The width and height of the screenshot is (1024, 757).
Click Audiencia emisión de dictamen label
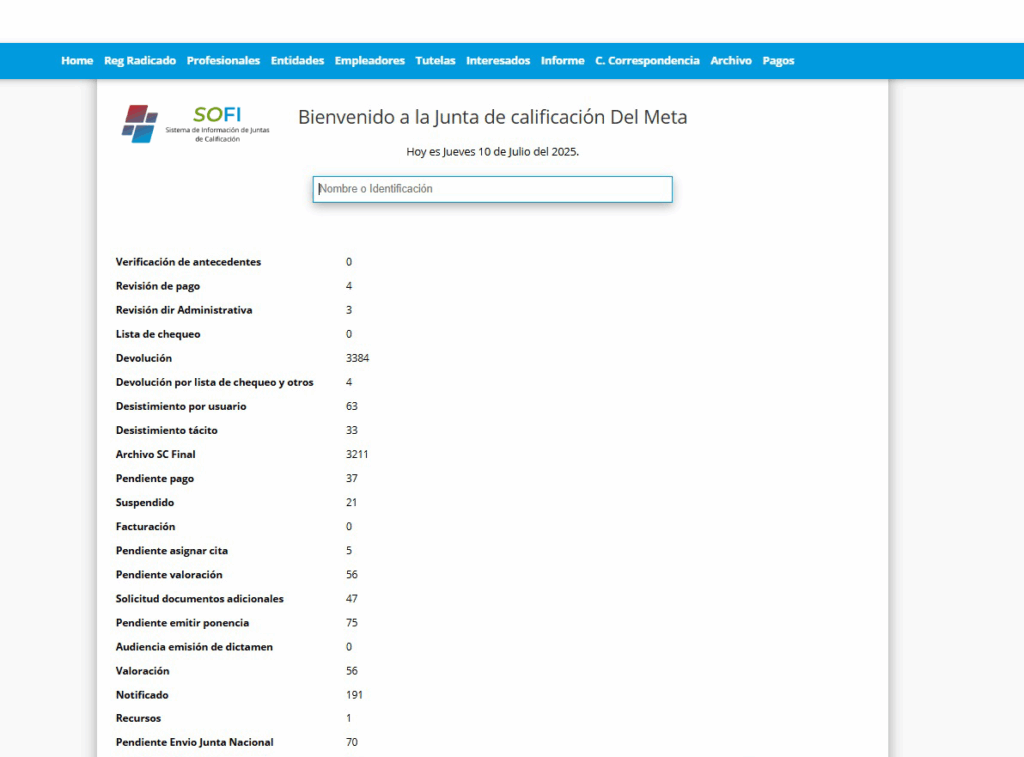[194, 647]
